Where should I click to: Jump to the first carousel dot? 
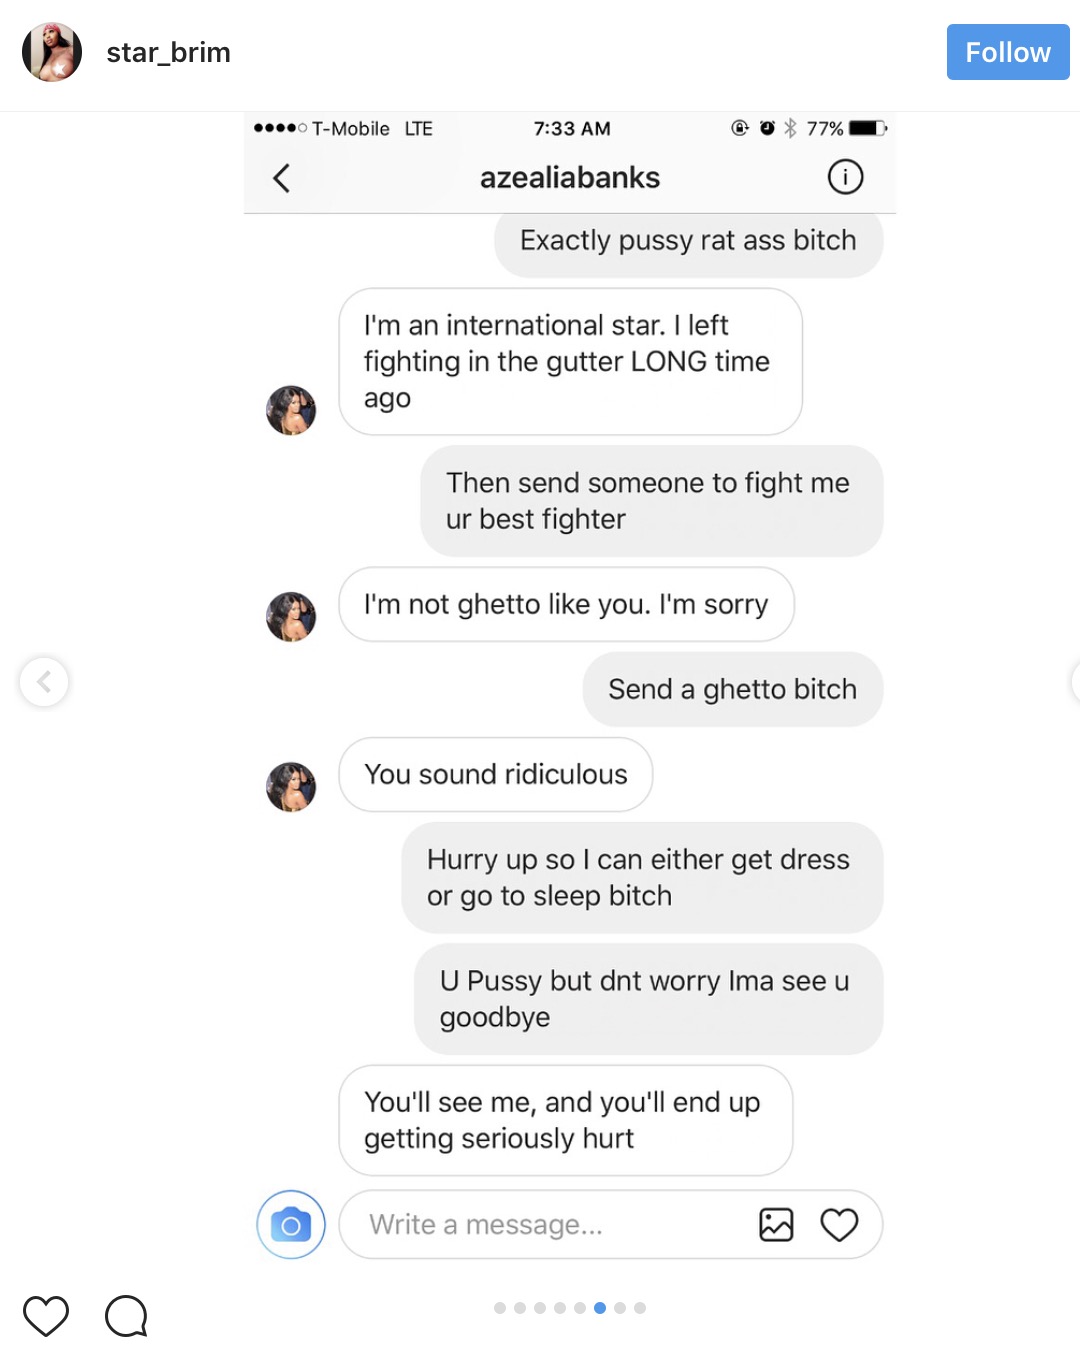[x=500, y=1308]
